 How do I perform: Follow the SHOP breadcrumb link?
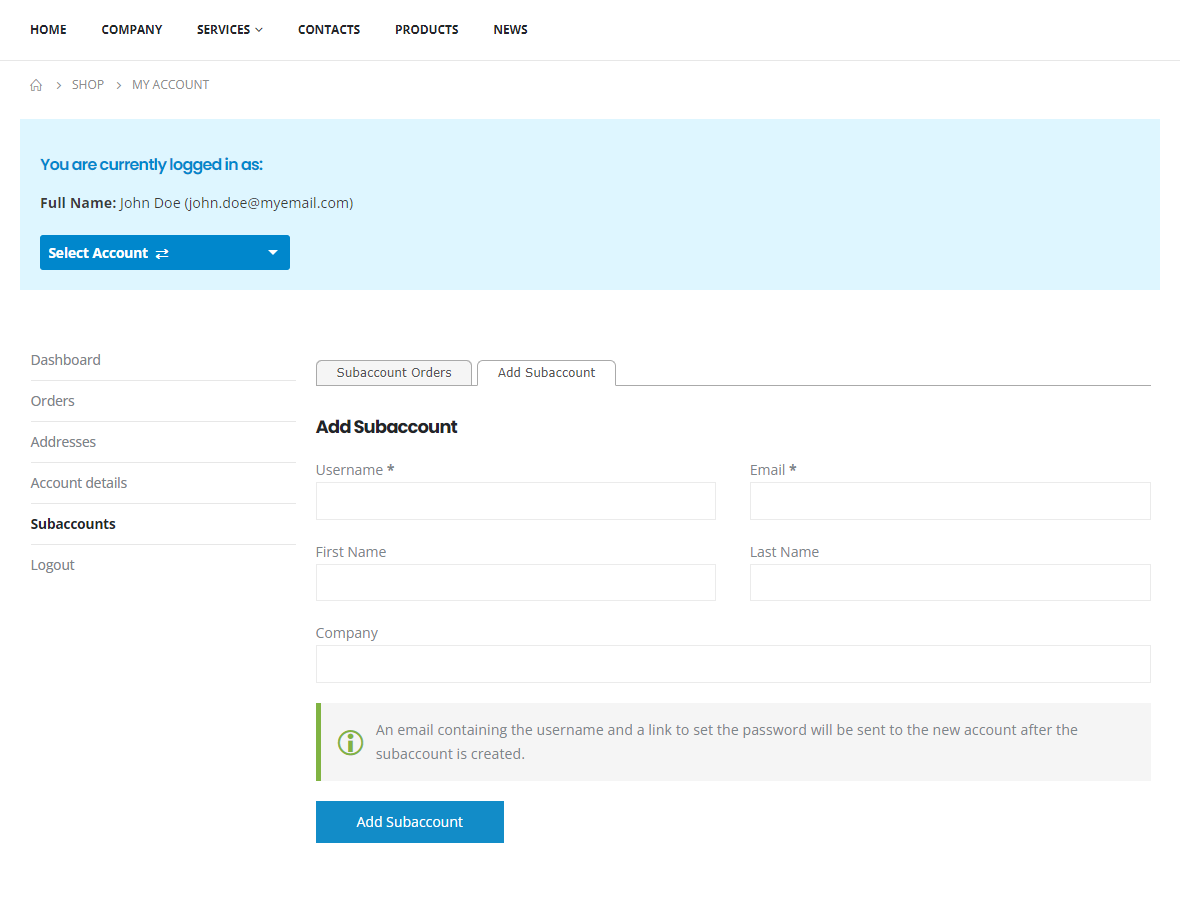click(88, 85)
